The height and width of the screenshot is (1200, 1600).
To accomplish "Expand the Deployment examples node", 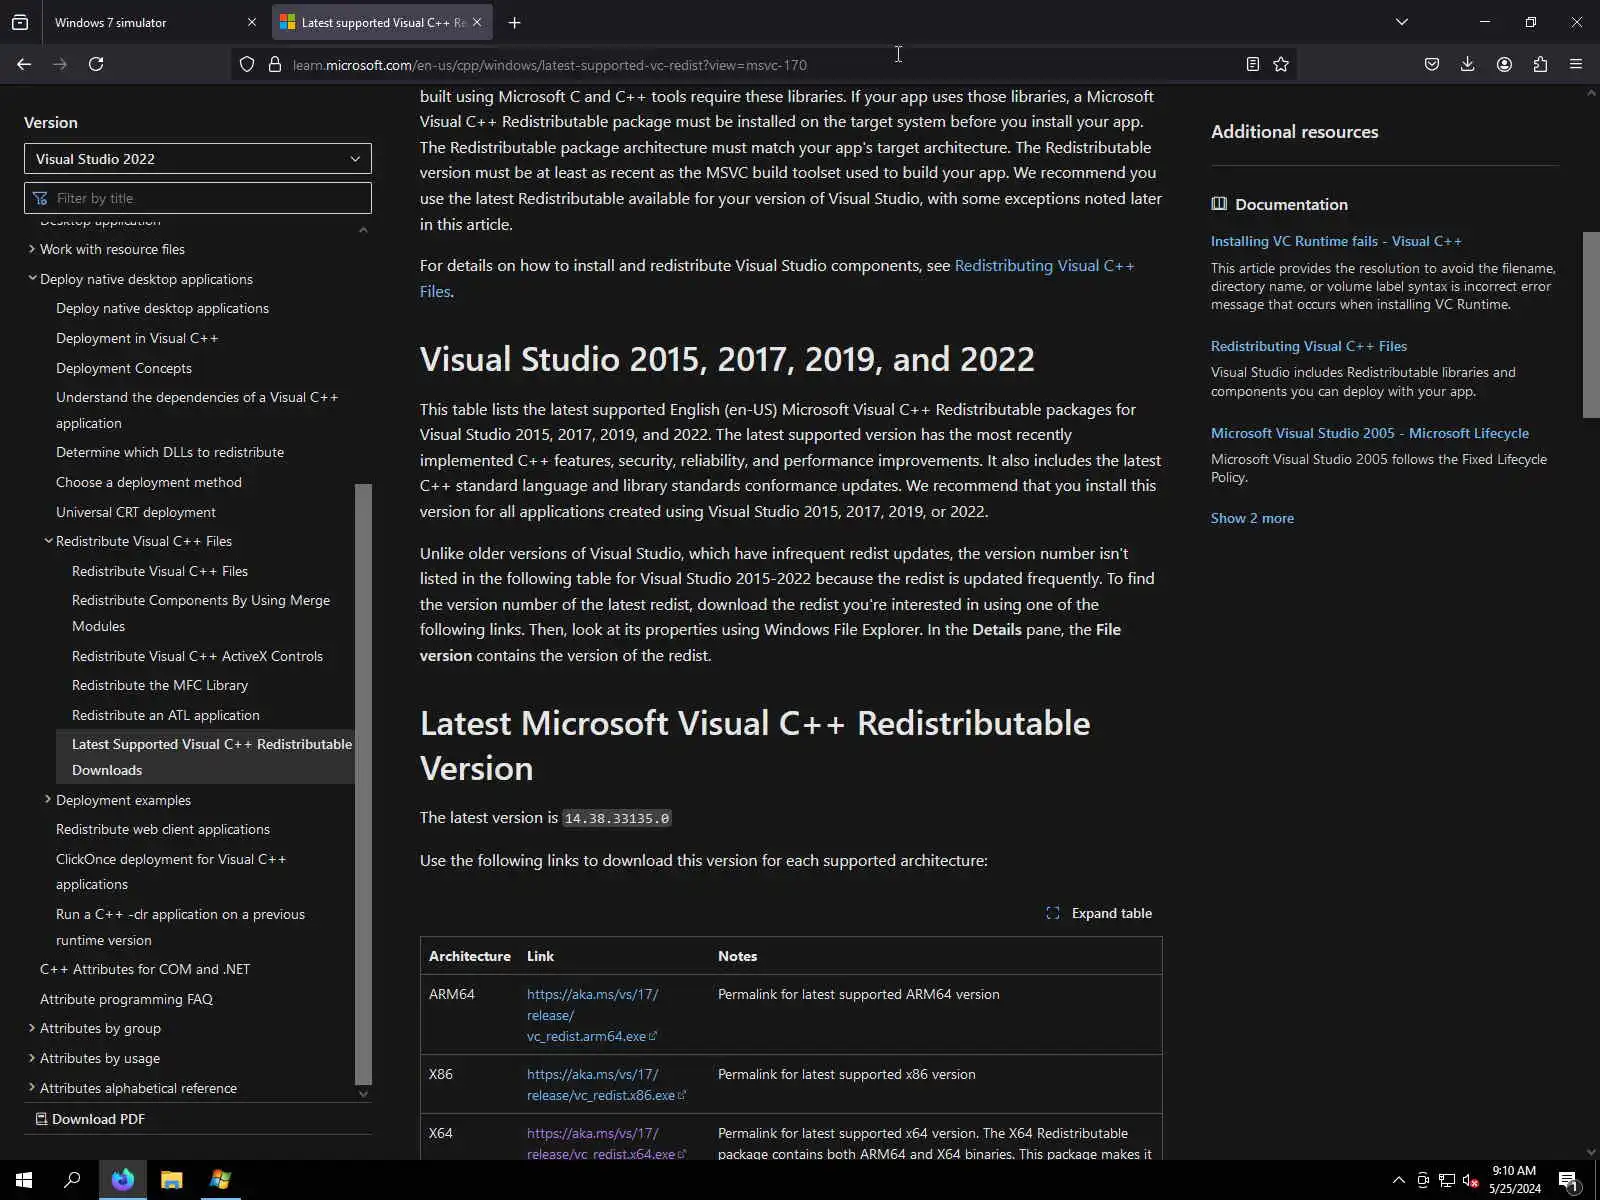I will [48, 800].
